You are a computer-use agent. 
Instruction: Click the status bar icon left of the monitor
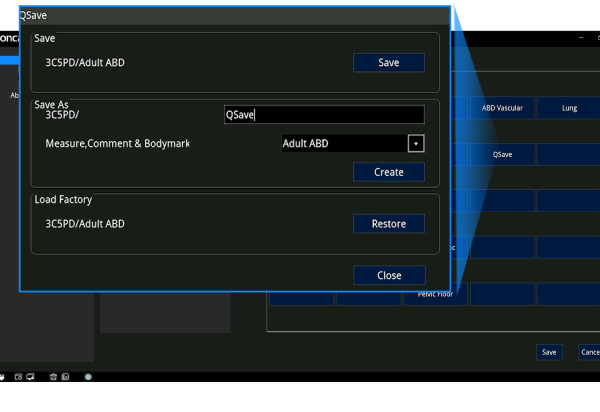pyautogui.click(x=17, y=377)
